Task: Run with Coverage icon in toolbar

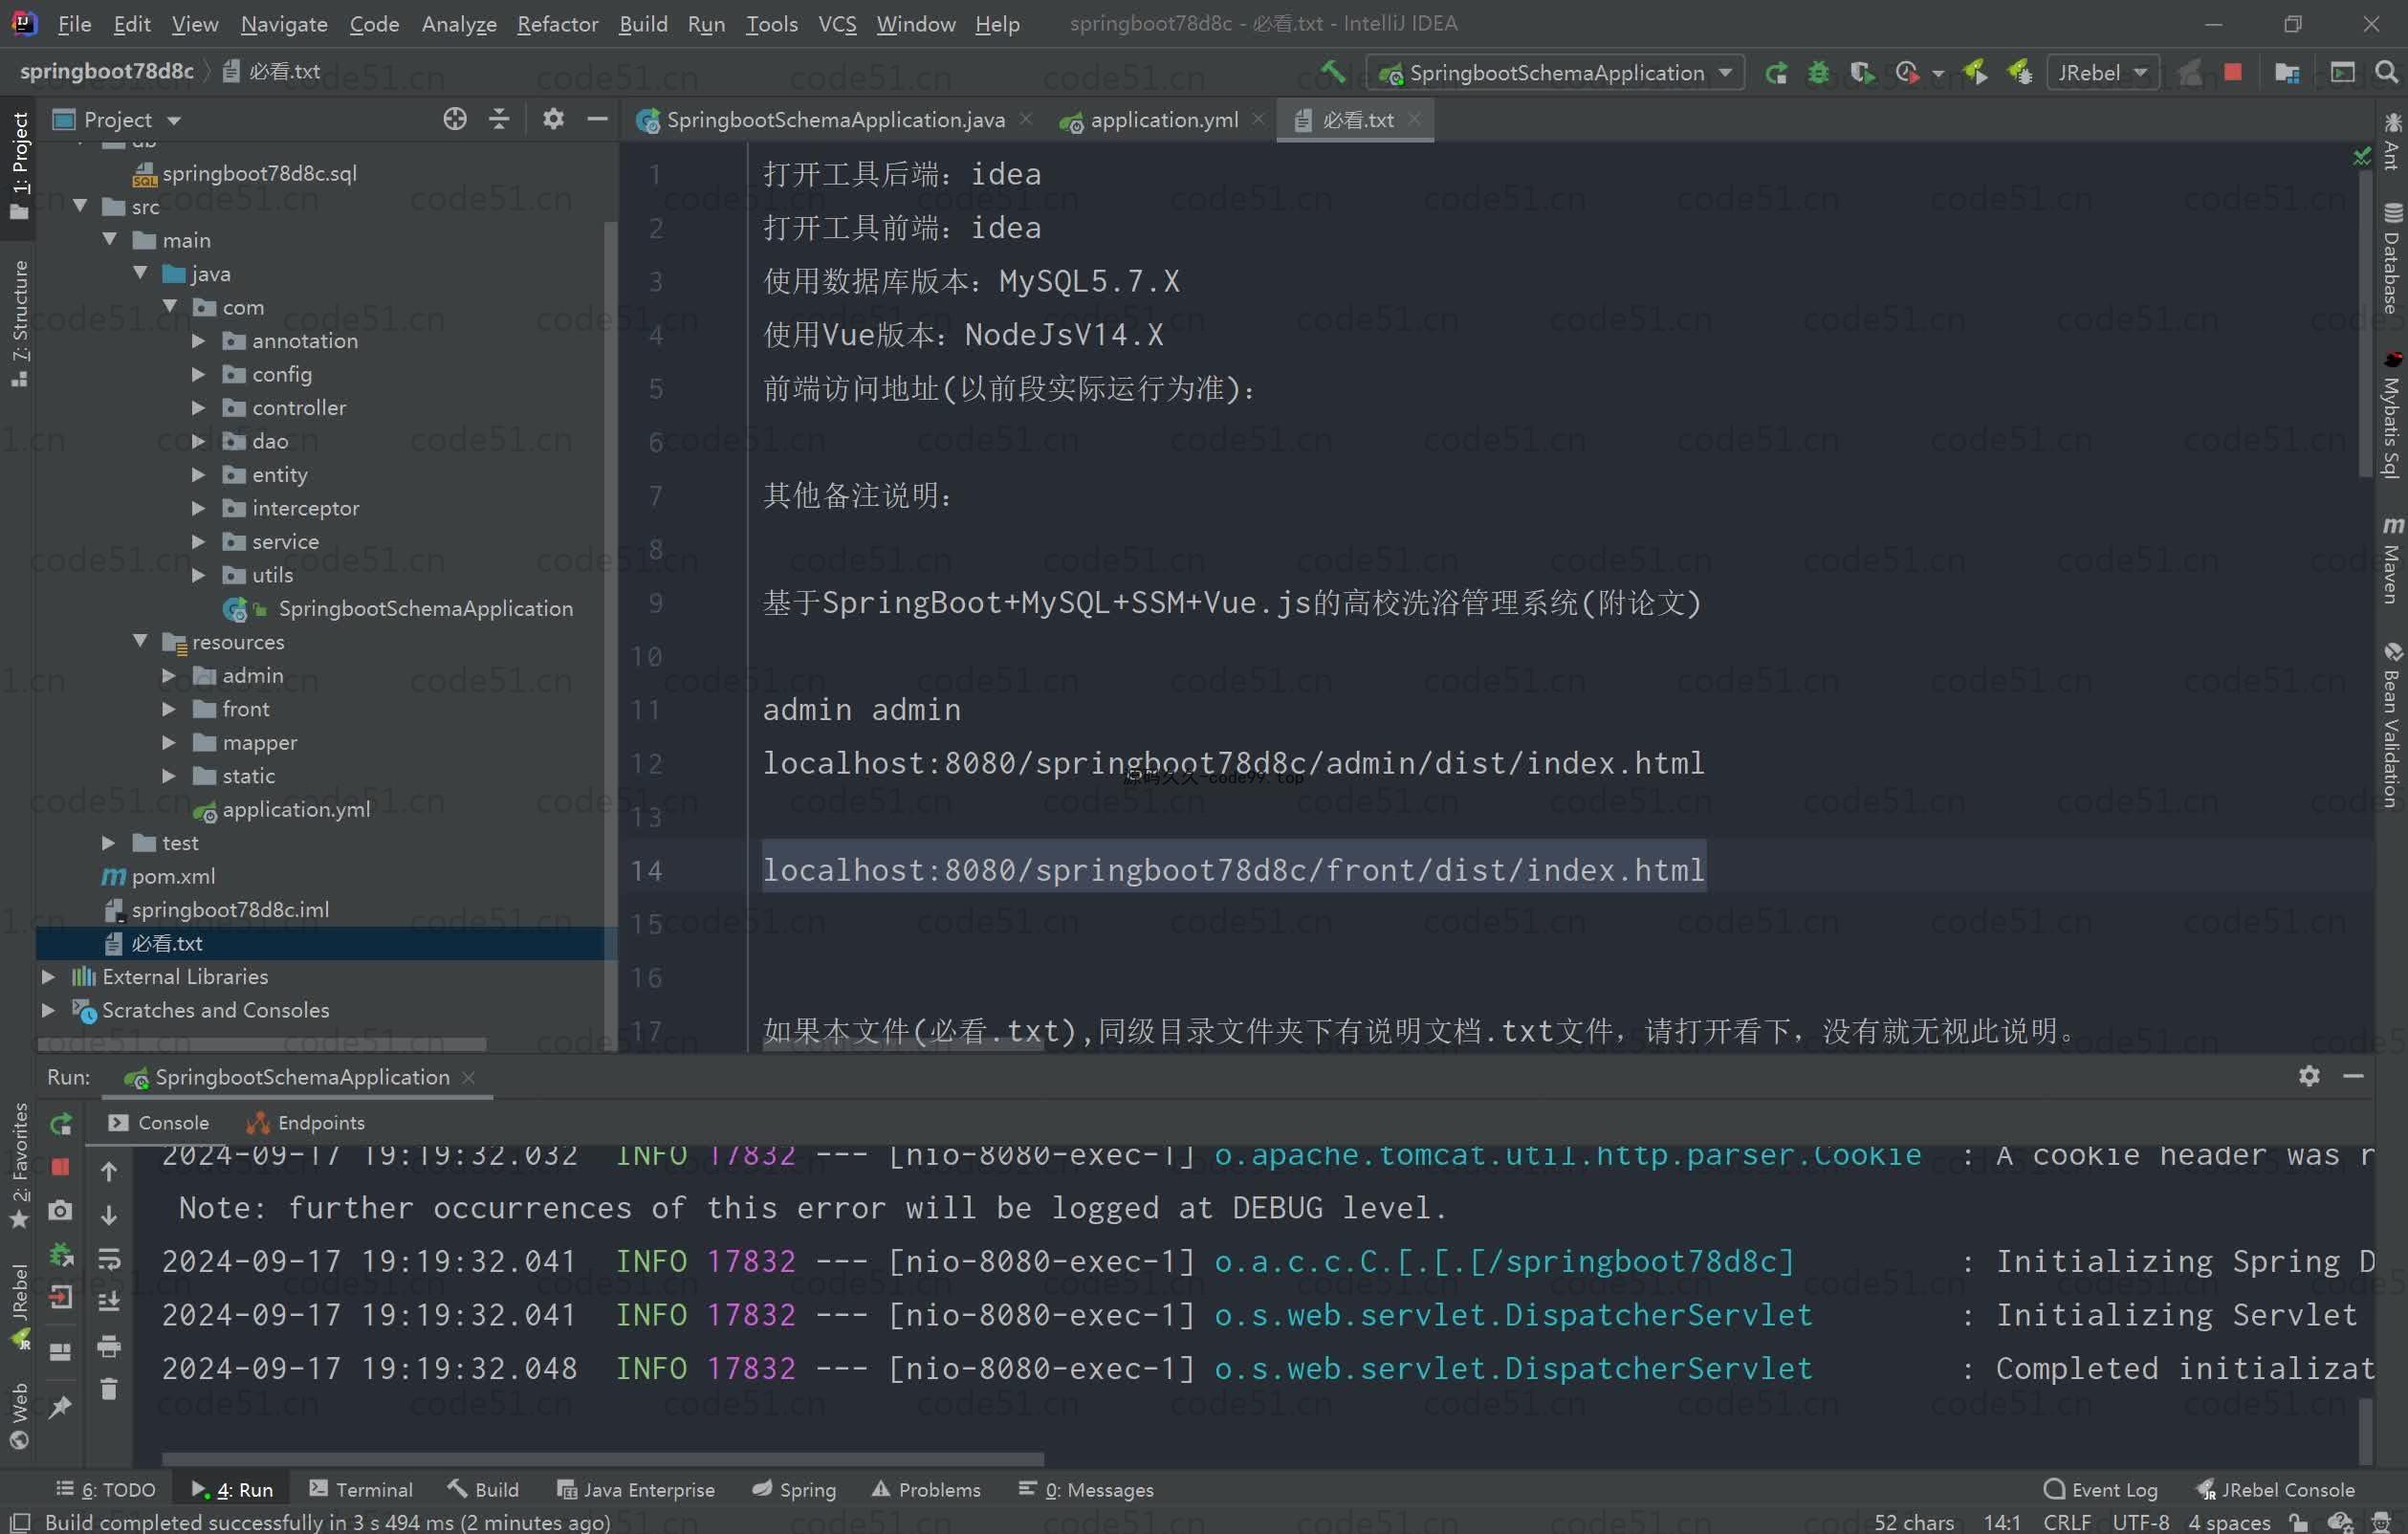Action: [x=1862, y=72]
